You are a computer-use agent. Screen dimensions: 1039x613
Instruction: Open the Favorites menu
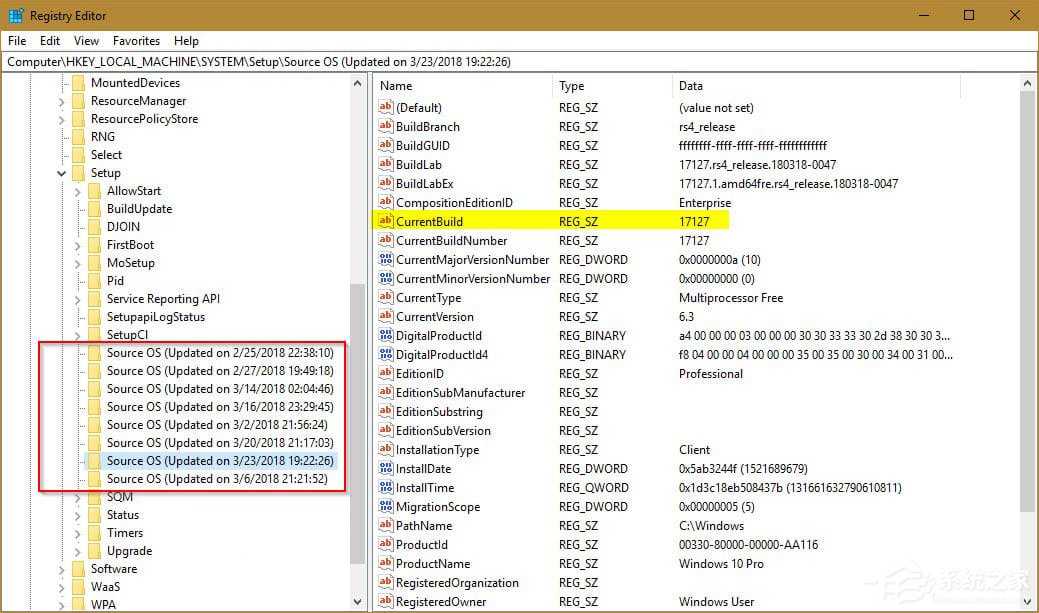(x=136, y=41)
